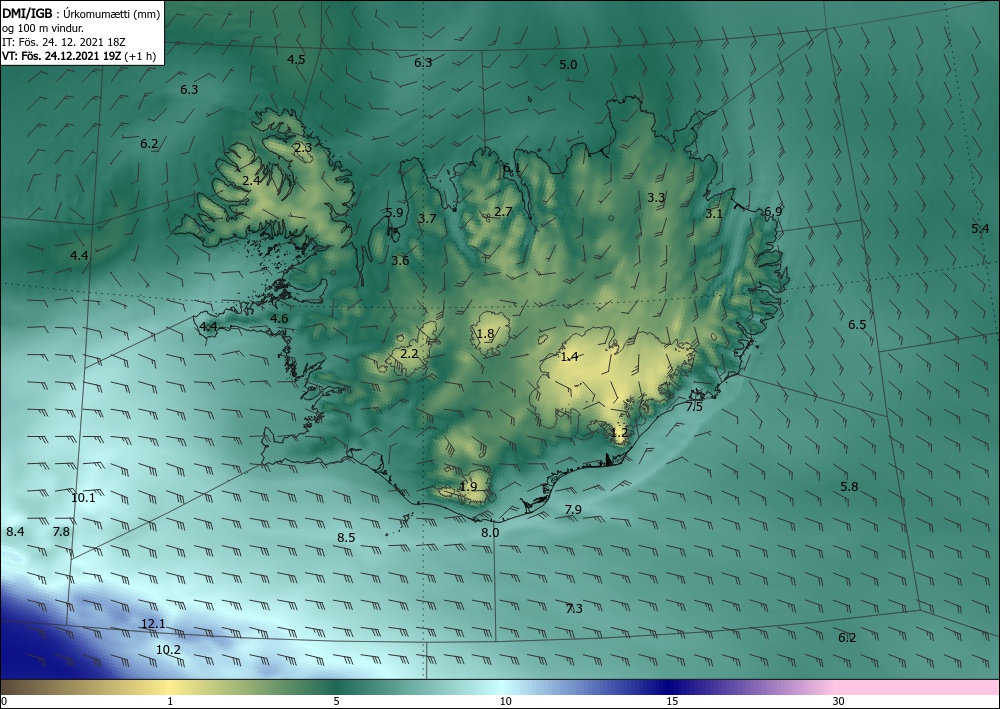Image resolution: width=1000 pixels, height=709 pixels.
Task: Select the 1.9 value on the southern glacier
Action: (468, 486)
